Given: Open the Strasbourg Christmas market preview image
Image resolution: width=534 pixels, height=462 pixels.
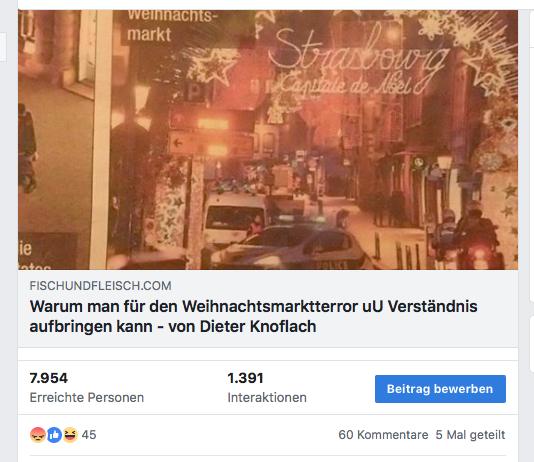Looking at the screenshot, I should tap(268, 140).
